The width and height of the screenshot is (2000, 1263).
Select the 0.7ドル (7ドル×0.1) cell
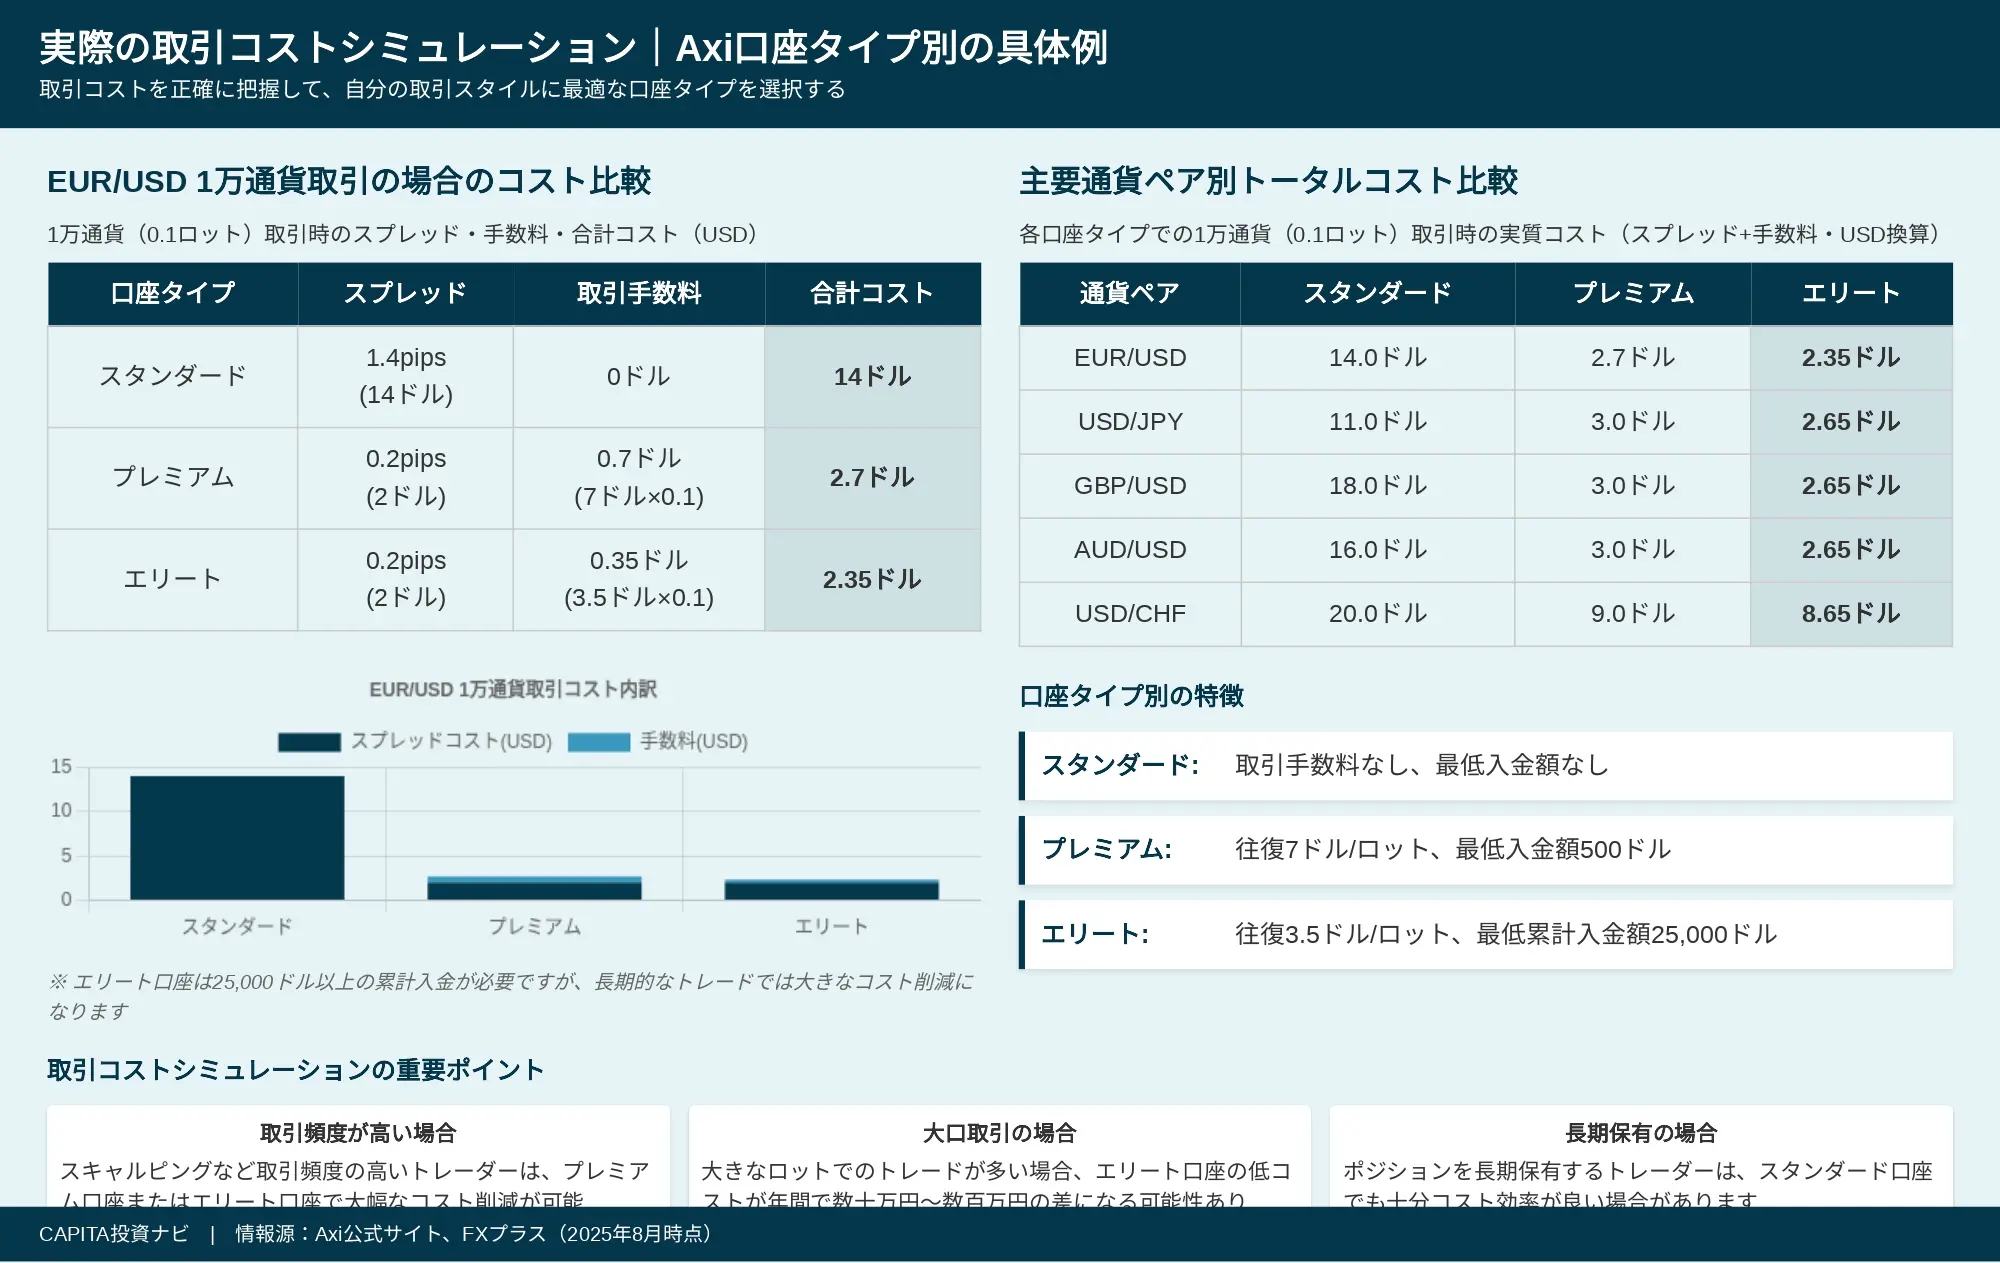(639, 478)
